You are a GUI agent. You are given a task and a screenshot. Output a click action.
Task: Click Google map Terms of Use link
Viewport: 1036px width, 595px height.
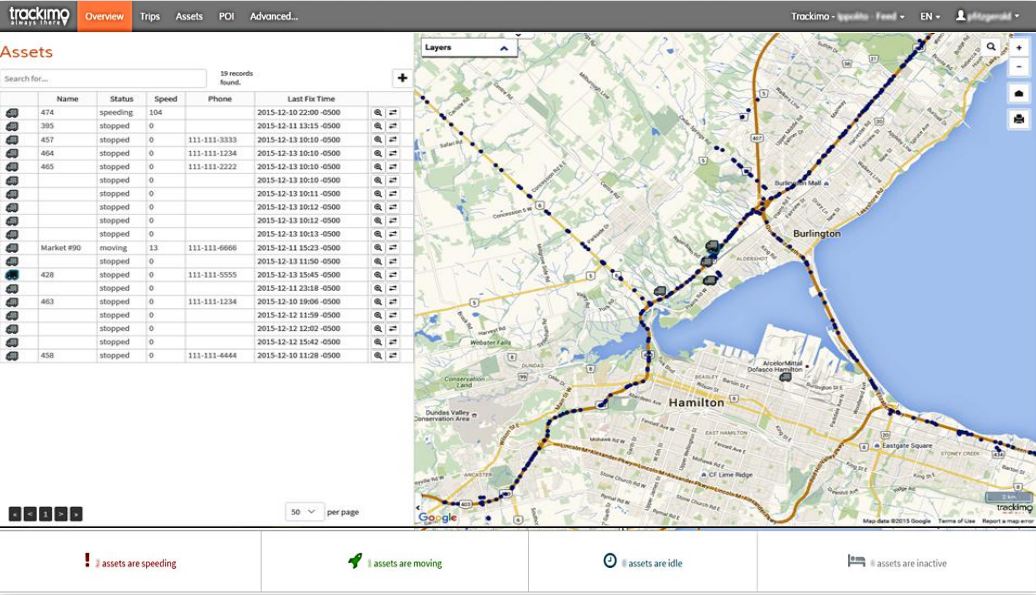click(x=957, y=521)
